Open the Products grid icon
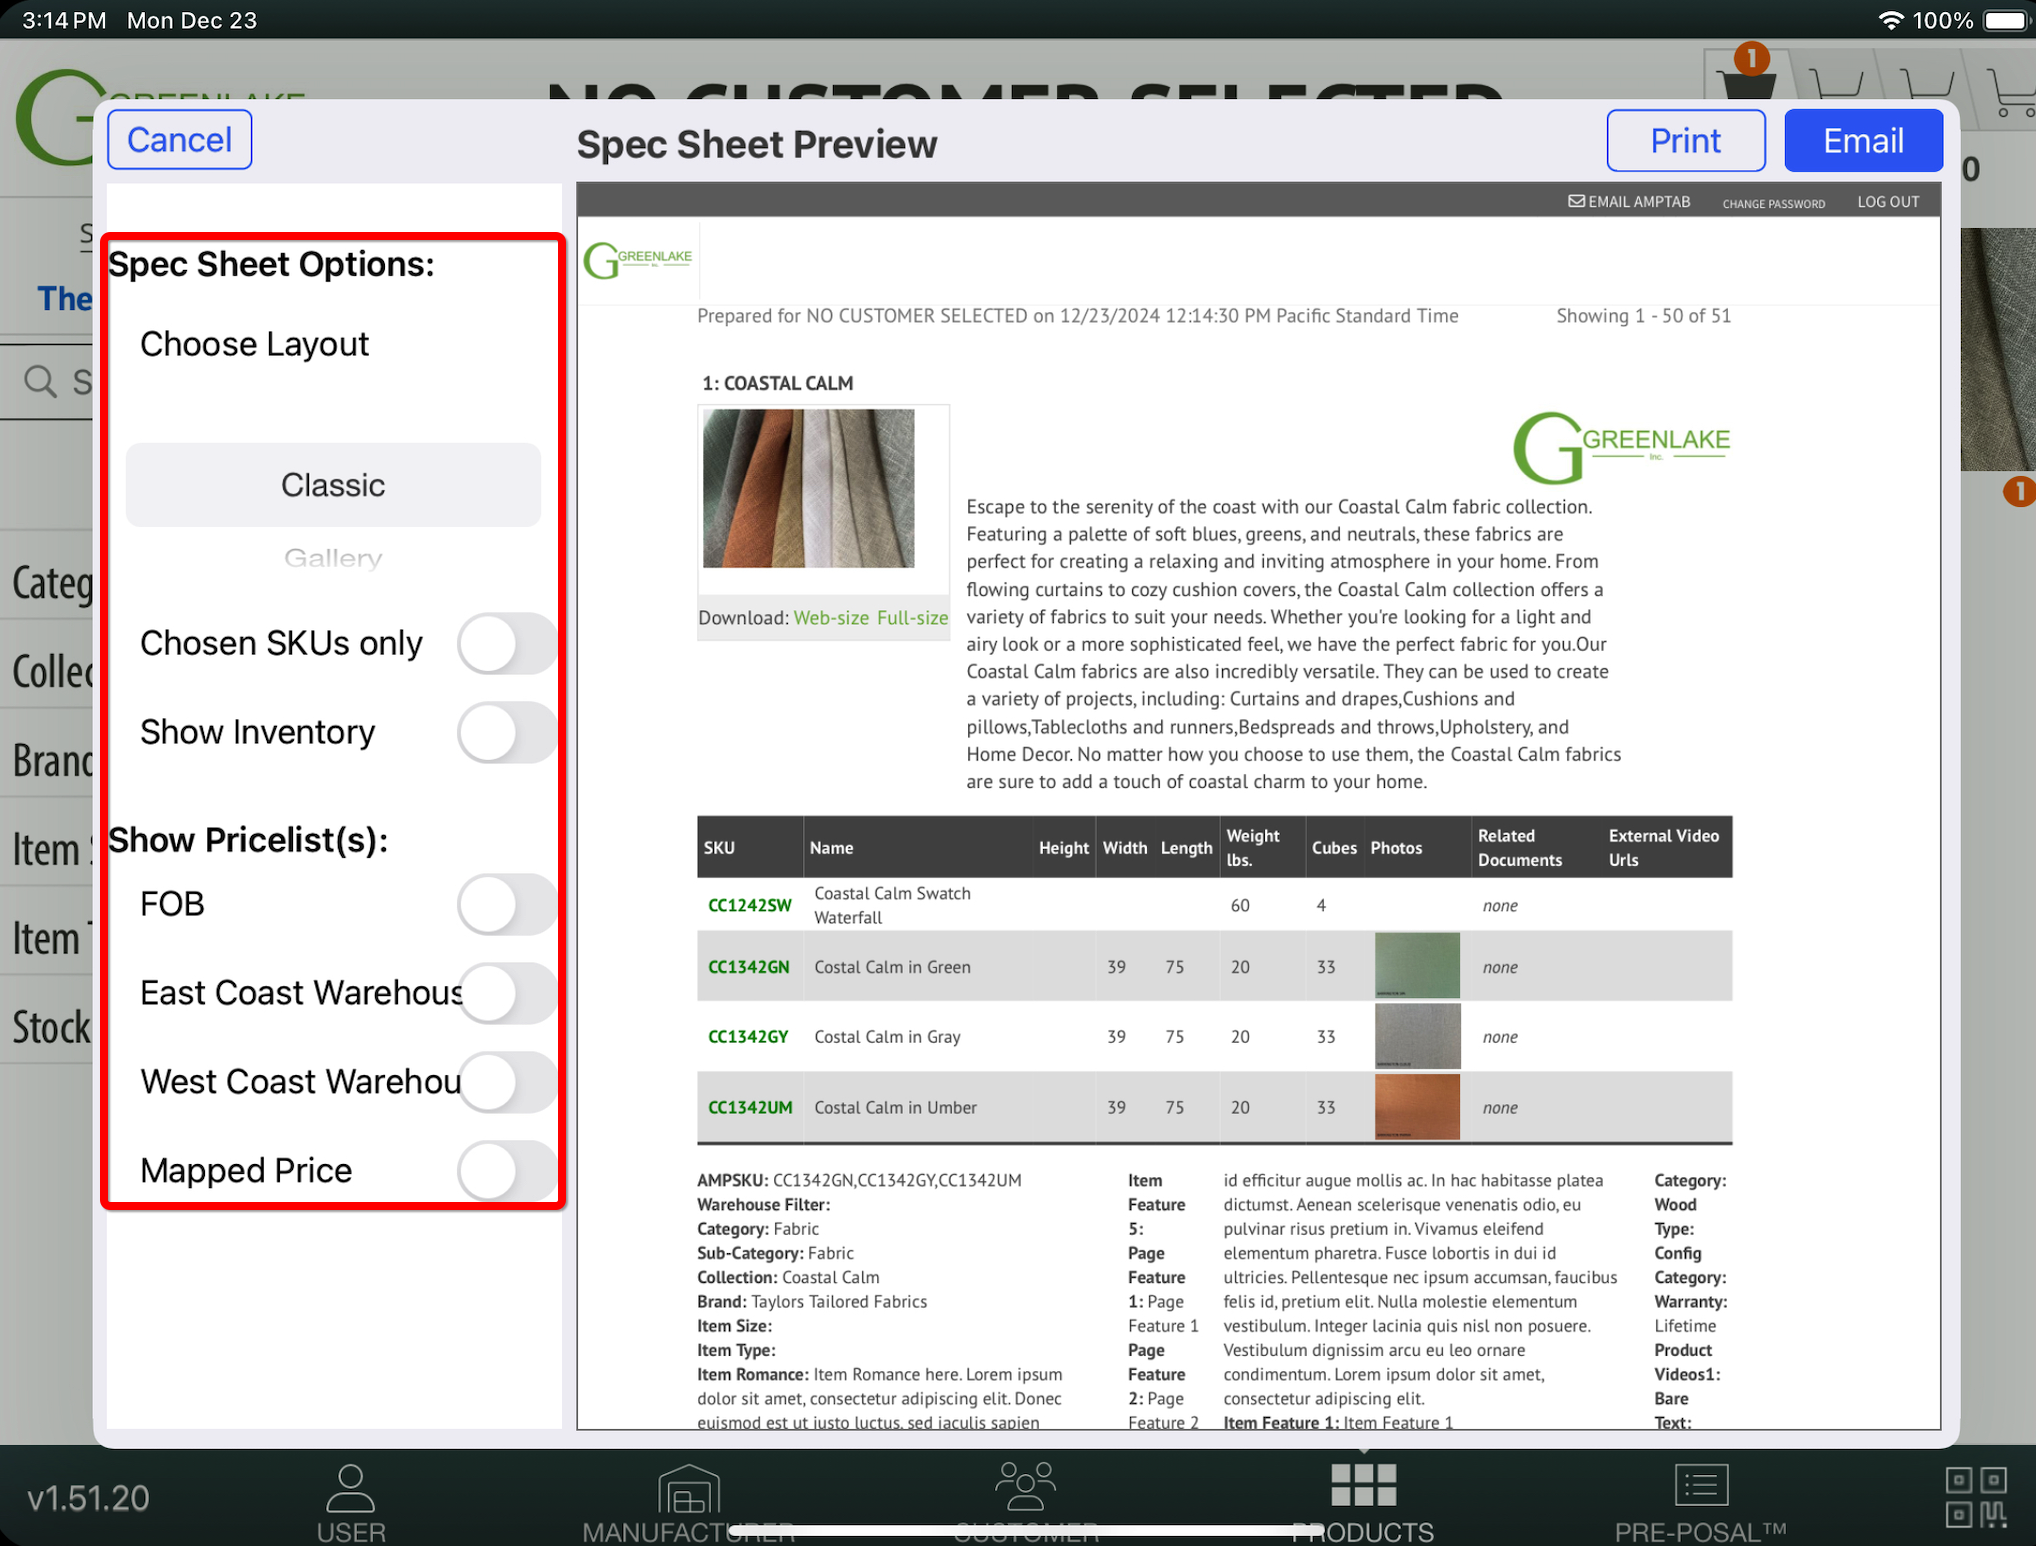This screenshot has height=1546, width=2036. click(1363, 1485)
